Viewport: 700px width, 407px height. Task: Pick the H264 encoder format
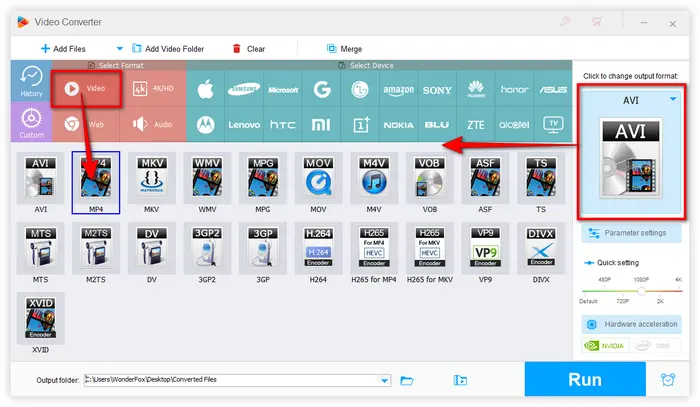[318, 253]
